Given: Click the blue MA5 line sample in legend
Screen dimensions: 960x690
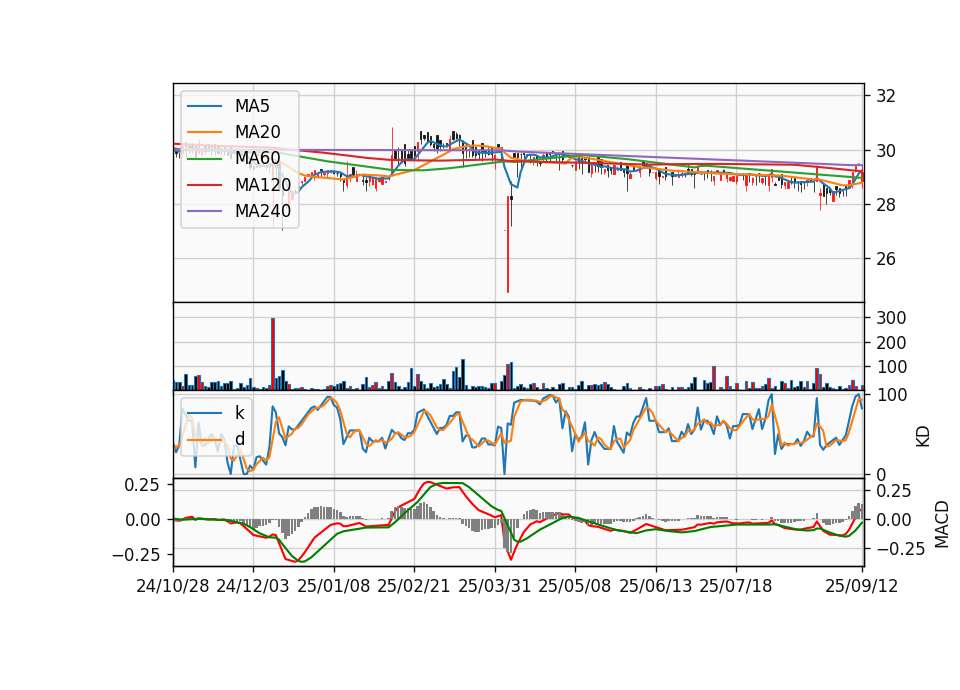Looking at the screenshot, I should click(204, 106).
